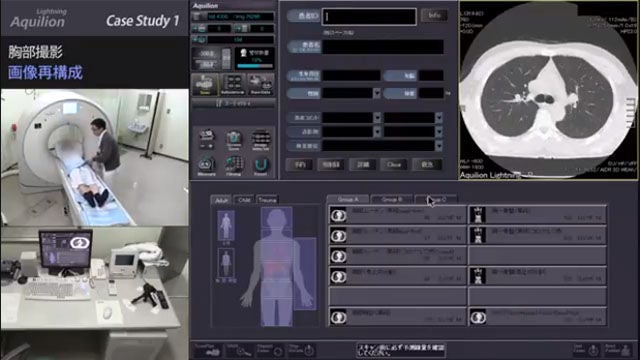
Task: Click the person icon at bottom-right corner
Action: [x=620, y=350]
